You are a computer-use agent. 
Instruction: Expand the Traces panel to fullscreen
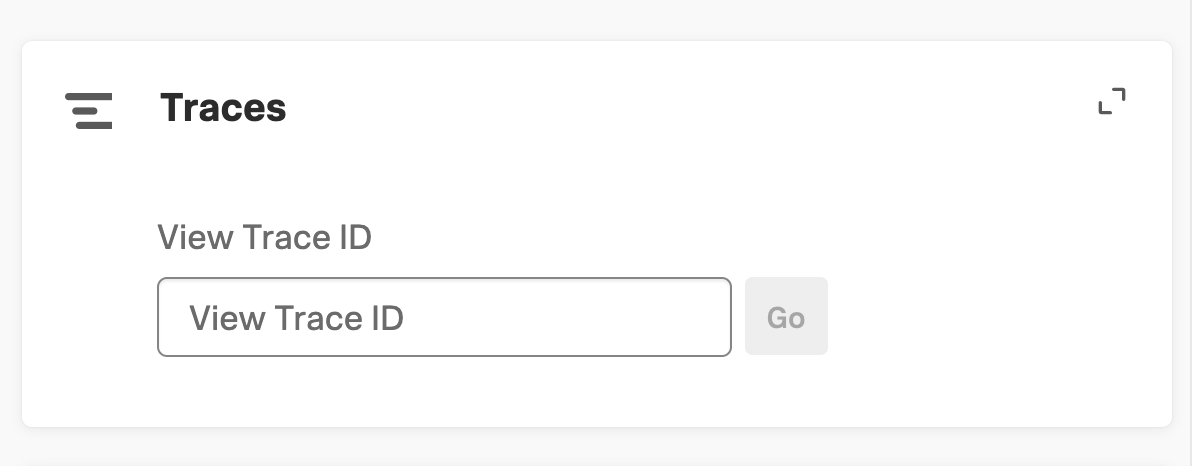click(x=1111, y=102)
